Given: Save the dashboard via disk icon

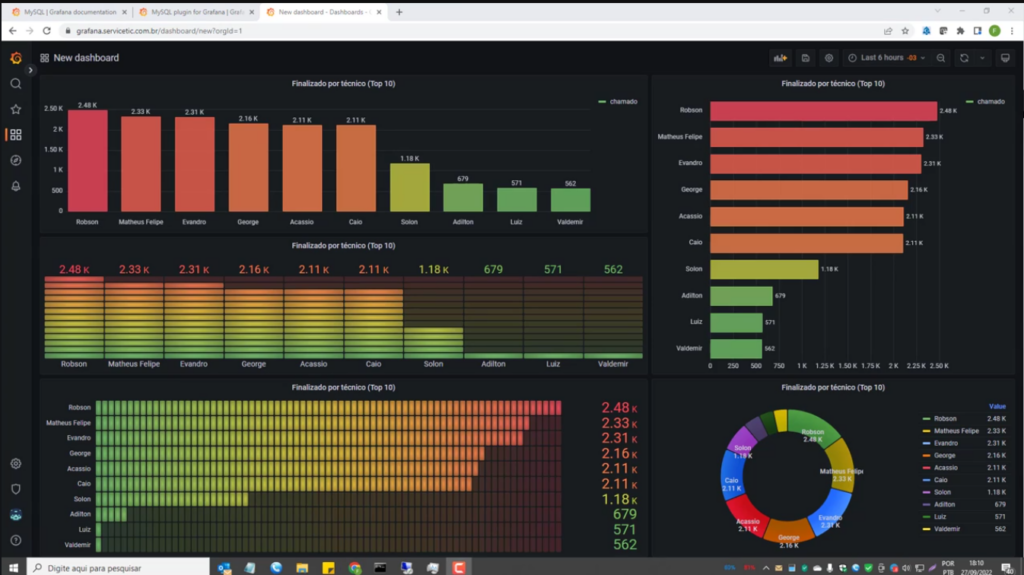Looking at the screenshot, I should click(x=806, y=58).
